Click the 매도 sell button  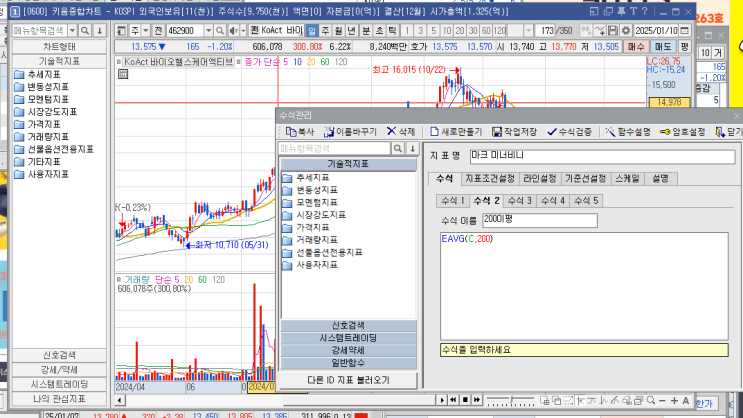pyautogui.click(x=662, y=47)
